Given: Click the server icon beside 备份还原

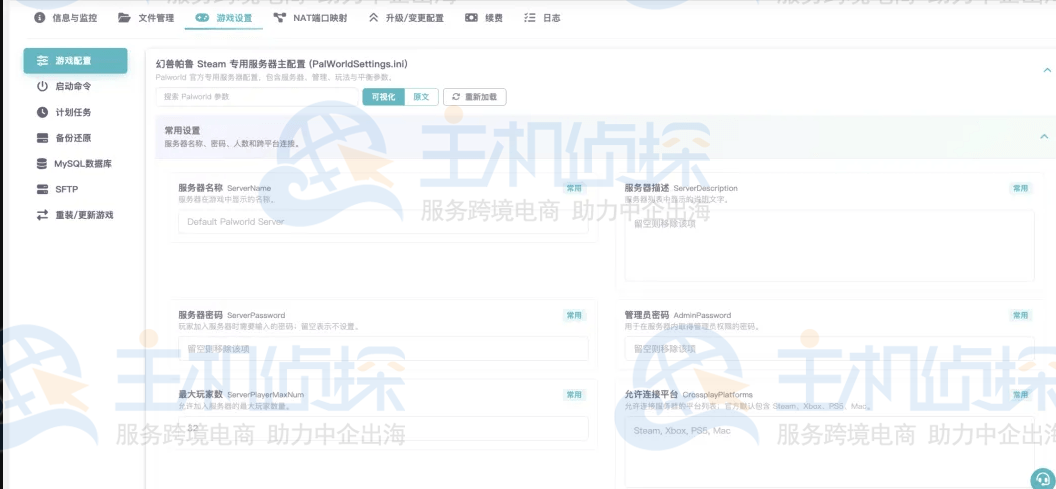Looking at the screenshot, I should point(42,138).
